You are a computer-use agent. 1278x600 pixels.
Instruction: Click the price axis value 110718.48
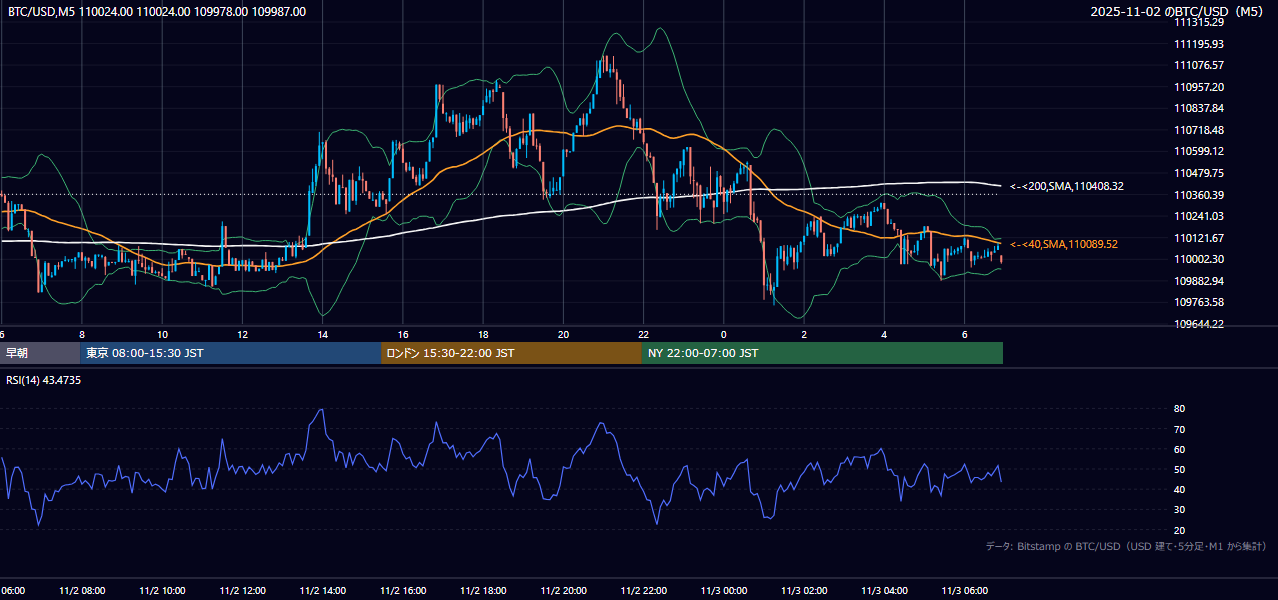tap(1199, 130)
